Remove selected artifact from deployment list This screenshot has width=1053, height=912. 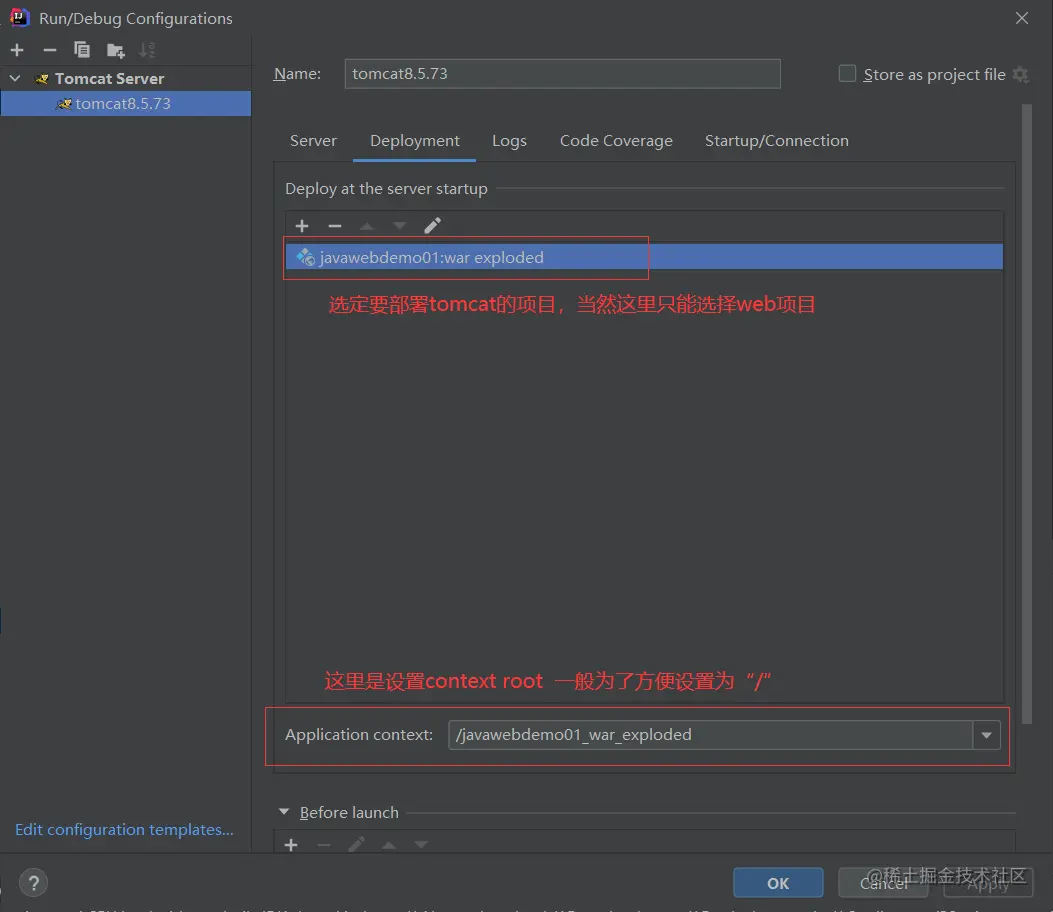pyautogui.click(x=334, y=226)
